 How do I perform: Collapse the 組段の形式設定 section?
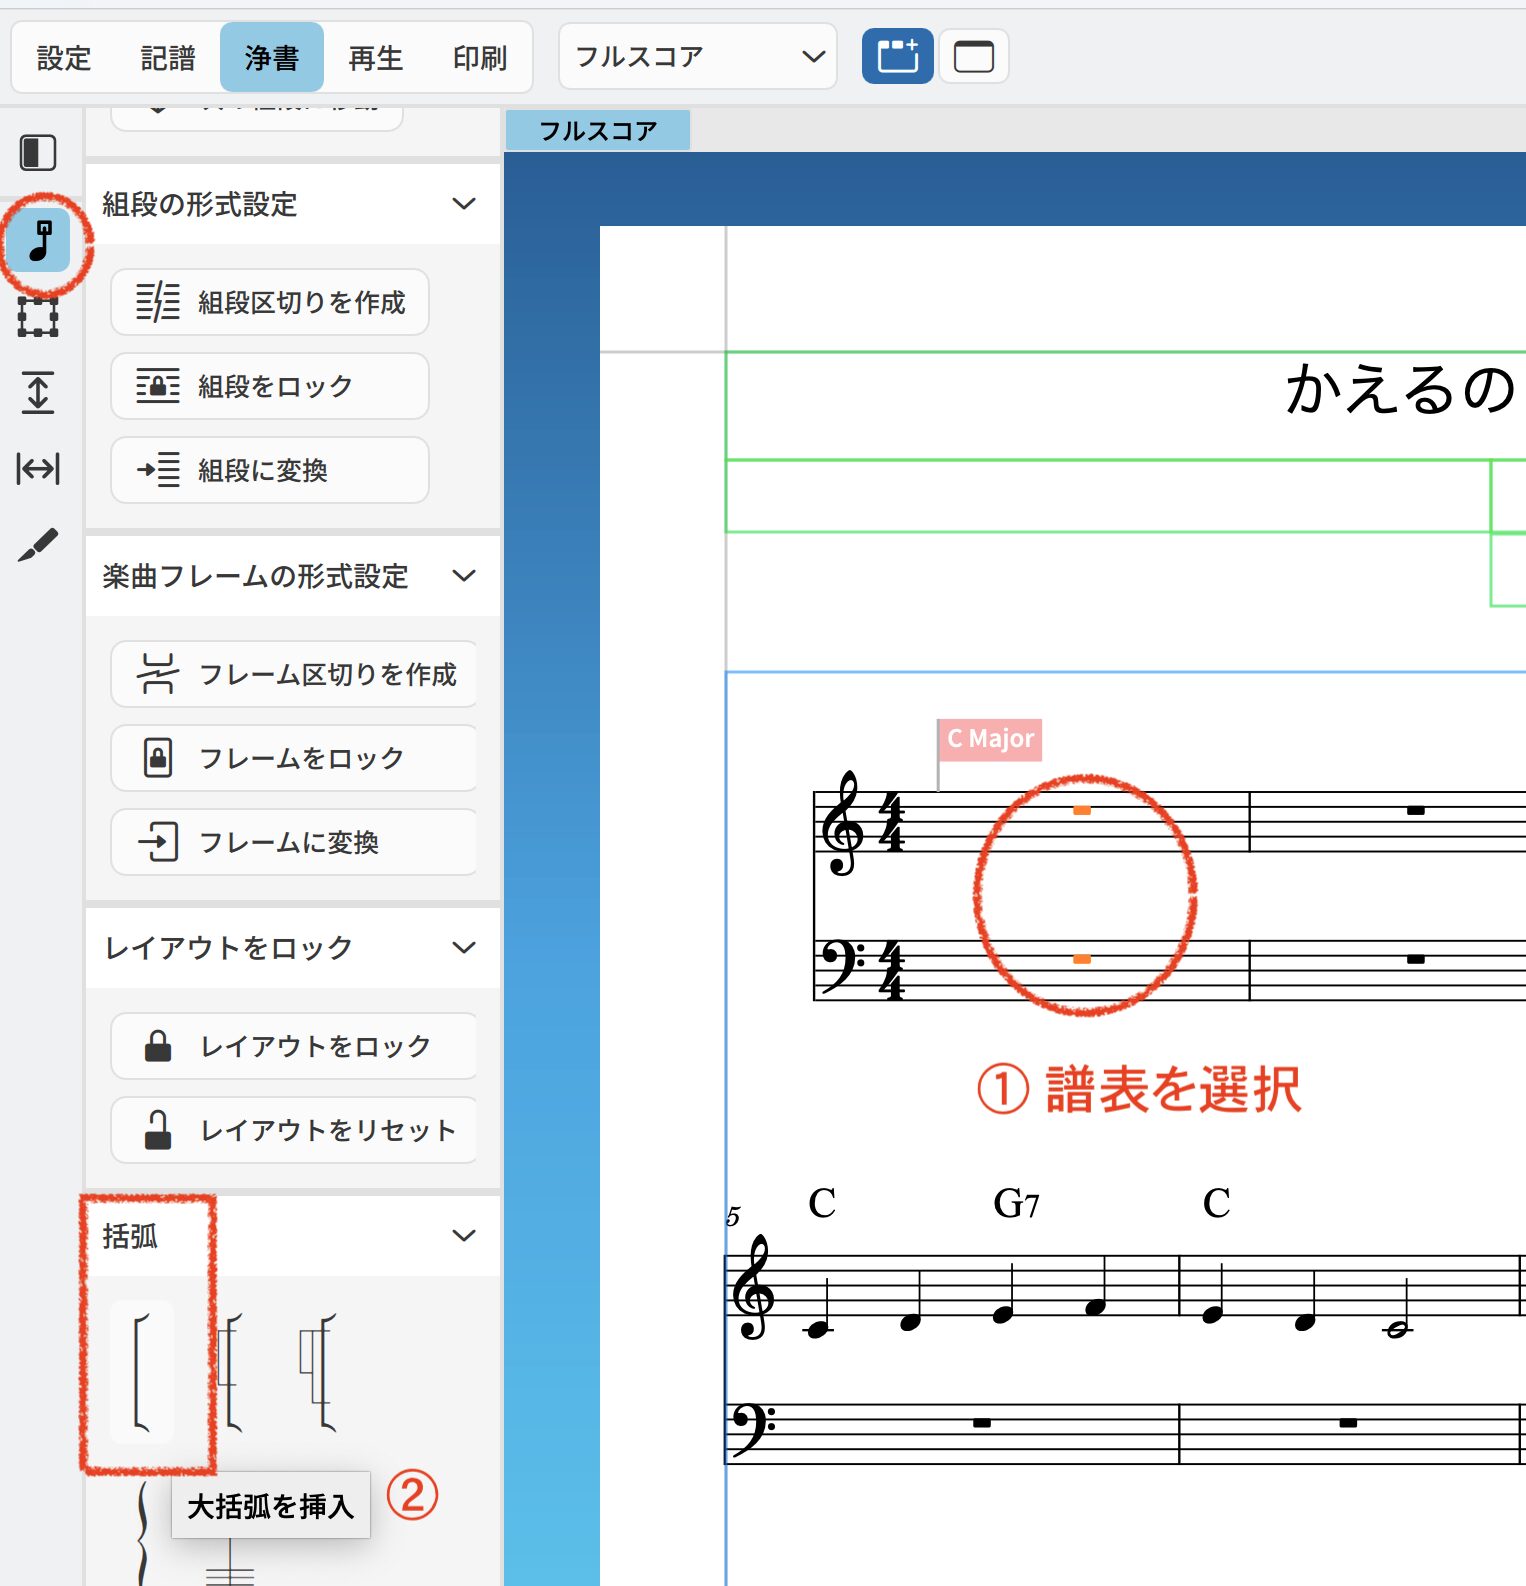click(x=463, y=204)
